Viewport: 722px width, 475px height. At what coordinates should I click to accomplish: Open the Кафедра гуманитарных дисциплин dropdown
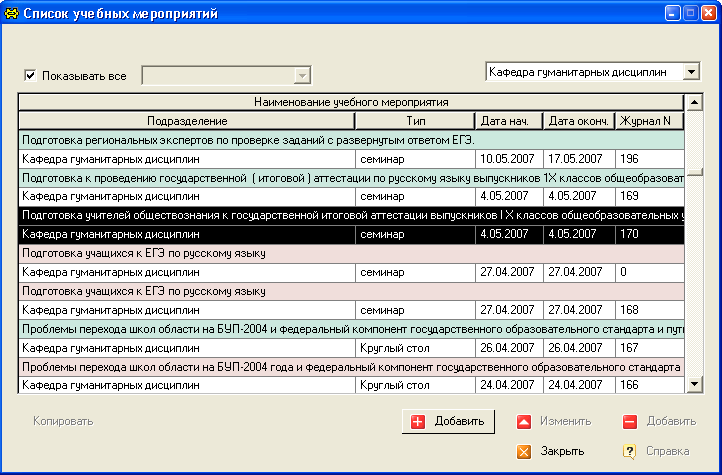(691, 72)
